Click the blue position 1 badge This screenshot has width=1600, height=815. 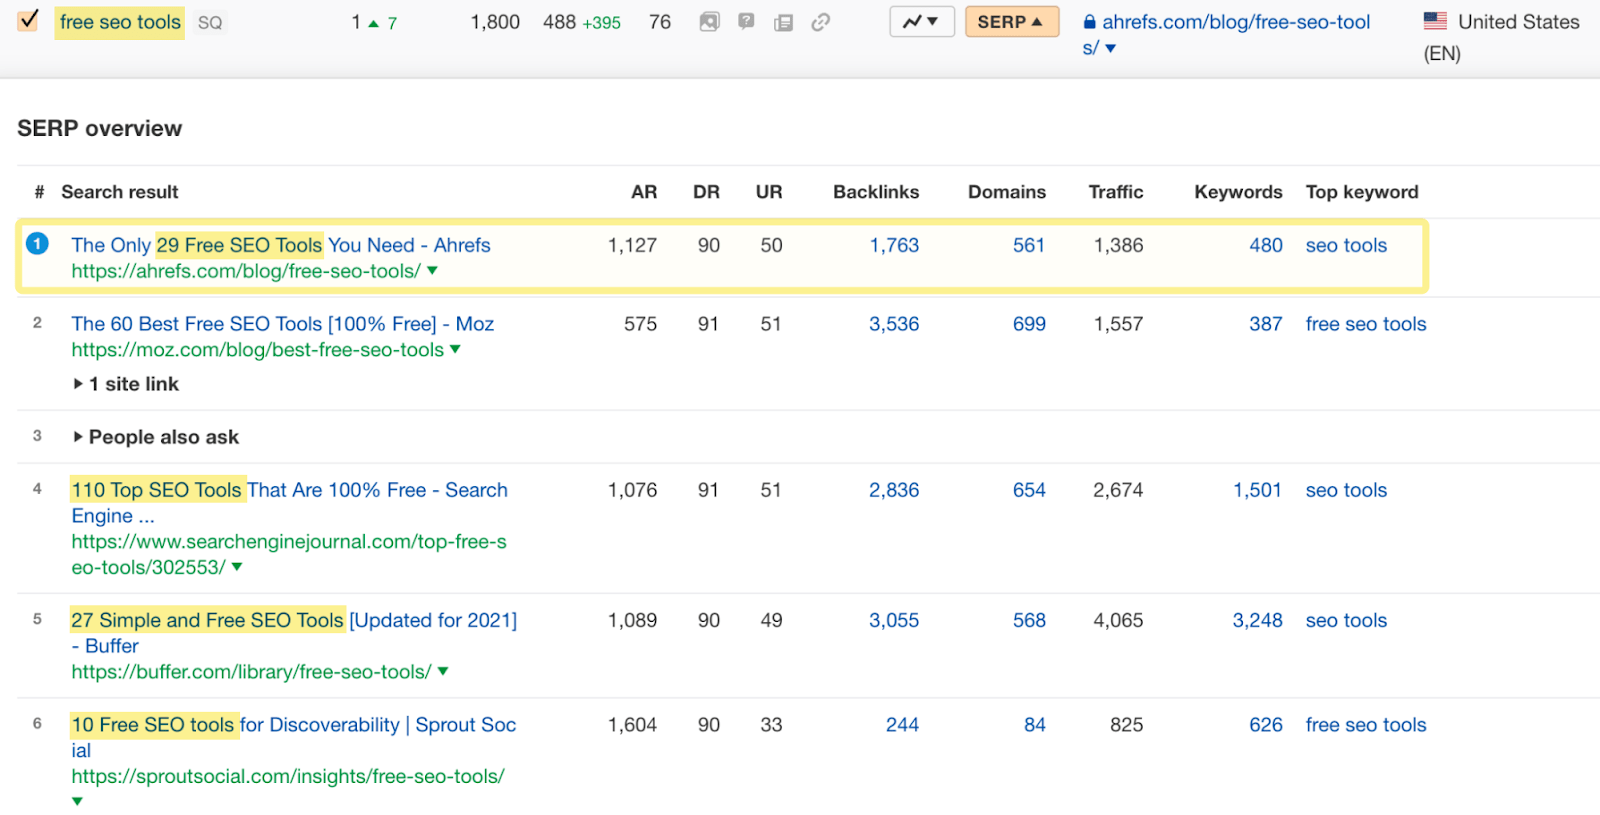tap(37, 244)
